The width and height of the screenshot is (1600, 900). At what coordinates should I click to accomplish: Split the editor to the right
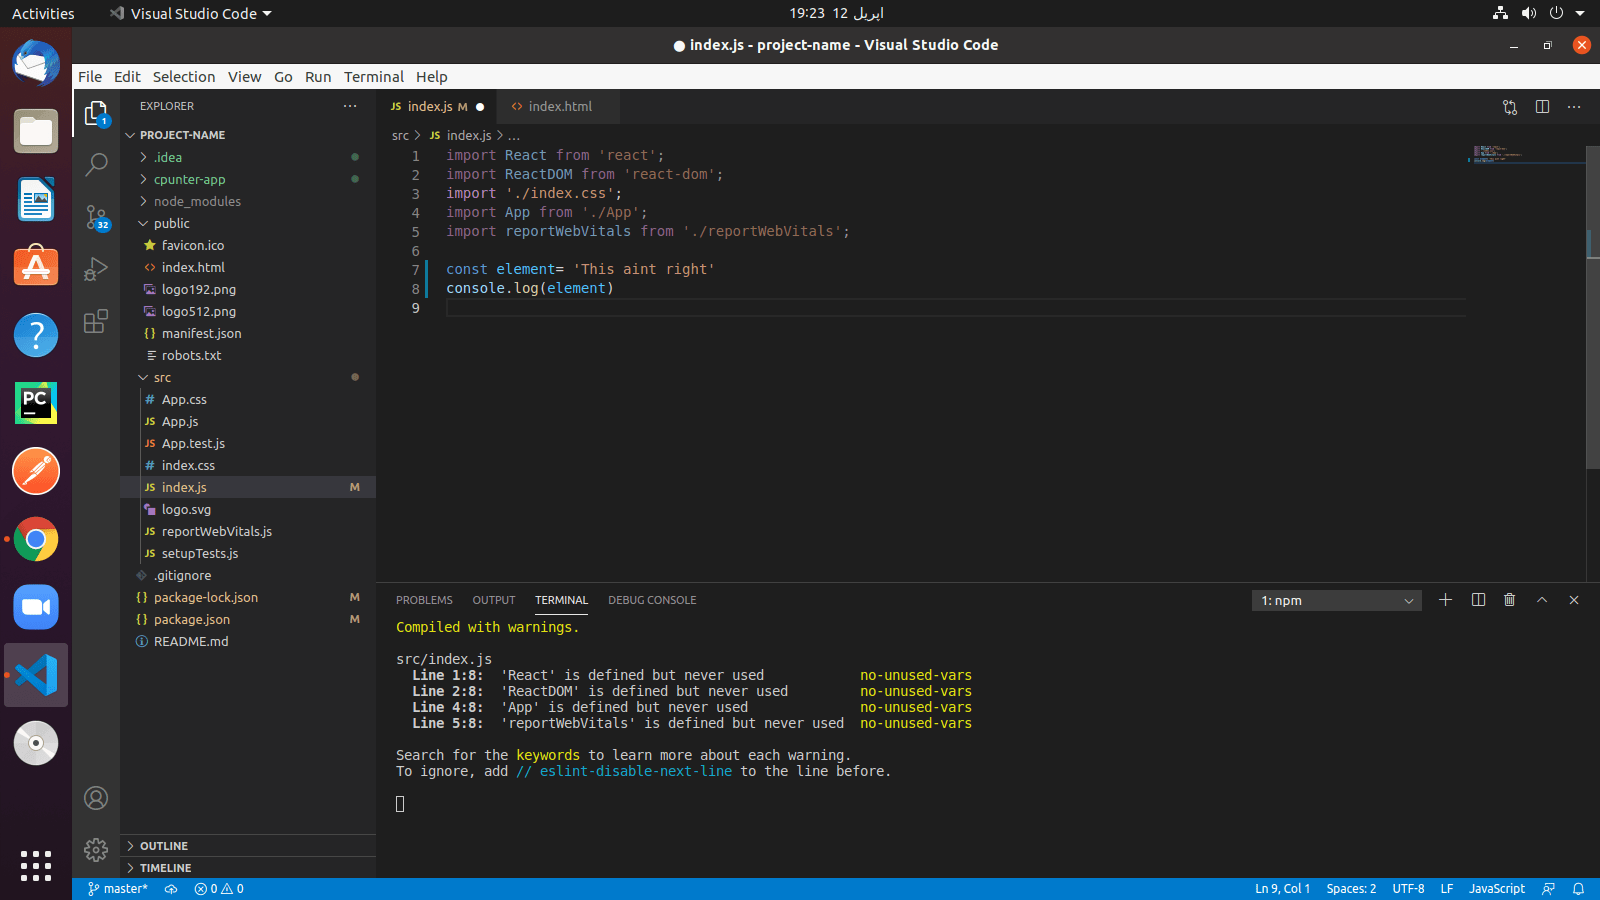[1541, 107]
